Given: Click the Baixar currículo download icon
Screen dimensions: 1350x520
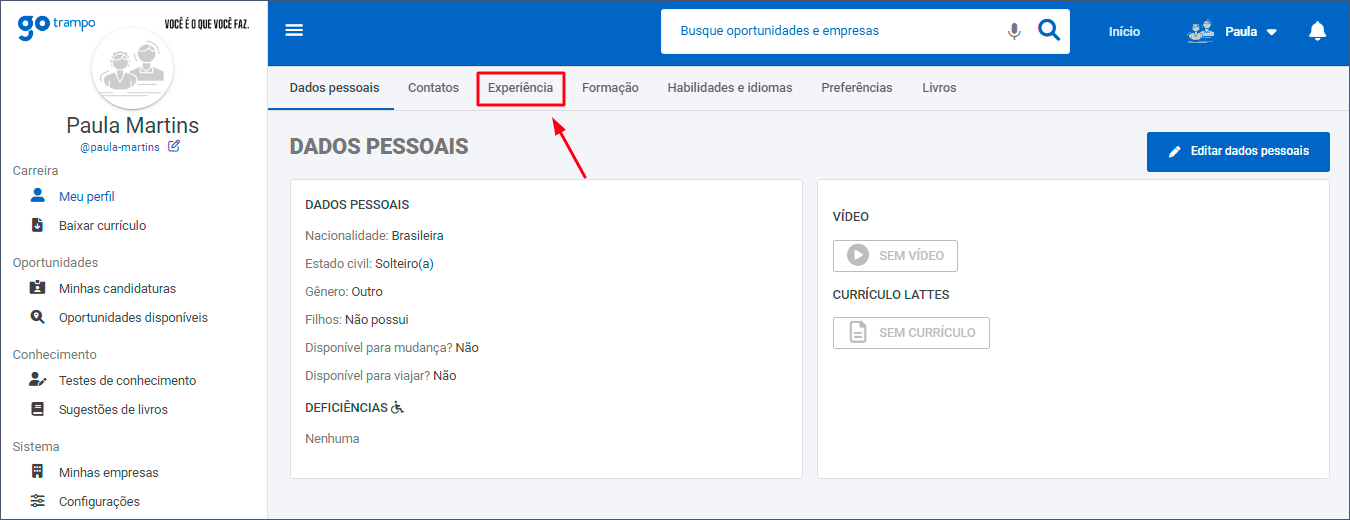Looking at the screenshot, I should pos(38,225).
